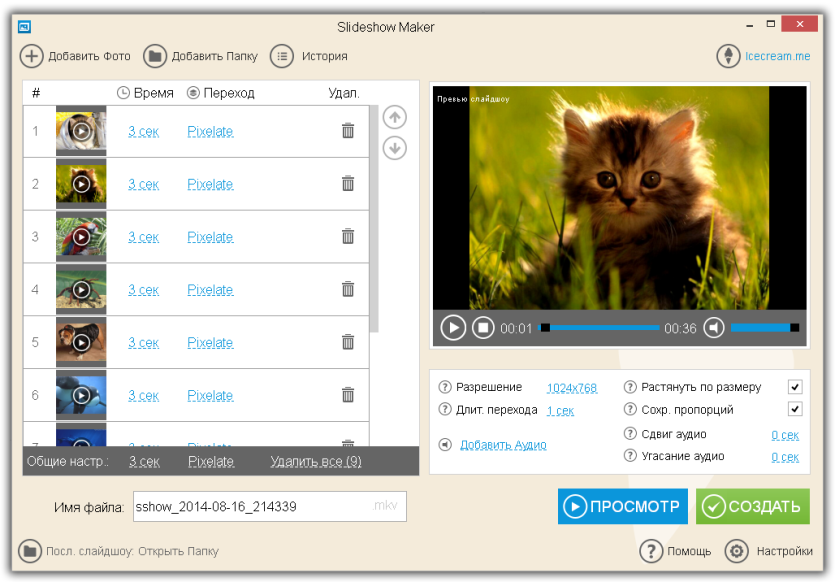The width and height of the screenshot is (835, 582).
Task: Move selected slide up with arrow icon
Action: coord(395,118)
